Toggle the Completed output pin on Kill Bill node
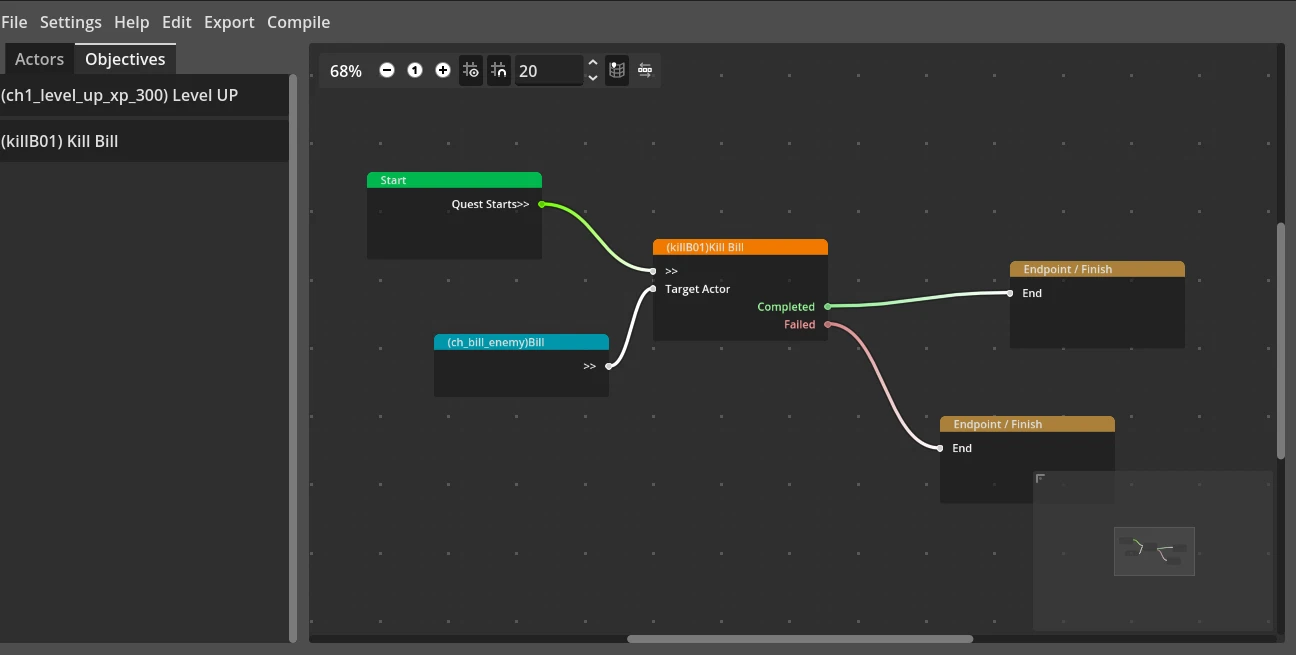1296x655 pixels. pos(826,307)
